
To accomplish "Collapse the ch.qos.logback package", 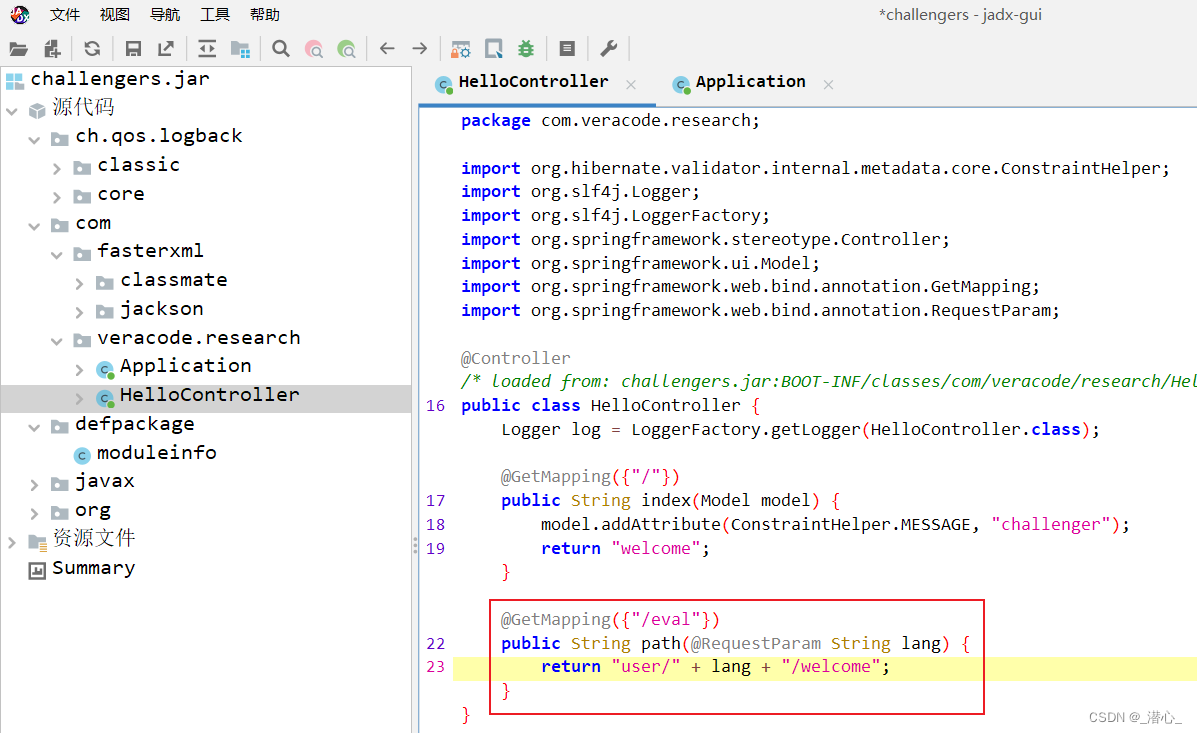I will point(34,140).
